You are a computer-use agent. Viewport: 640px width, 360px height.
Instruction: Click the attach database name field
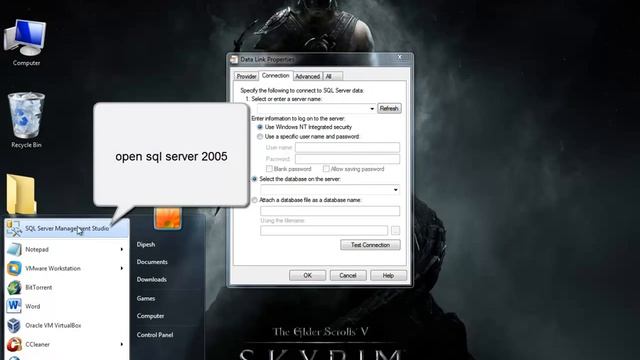coord(330,211)
